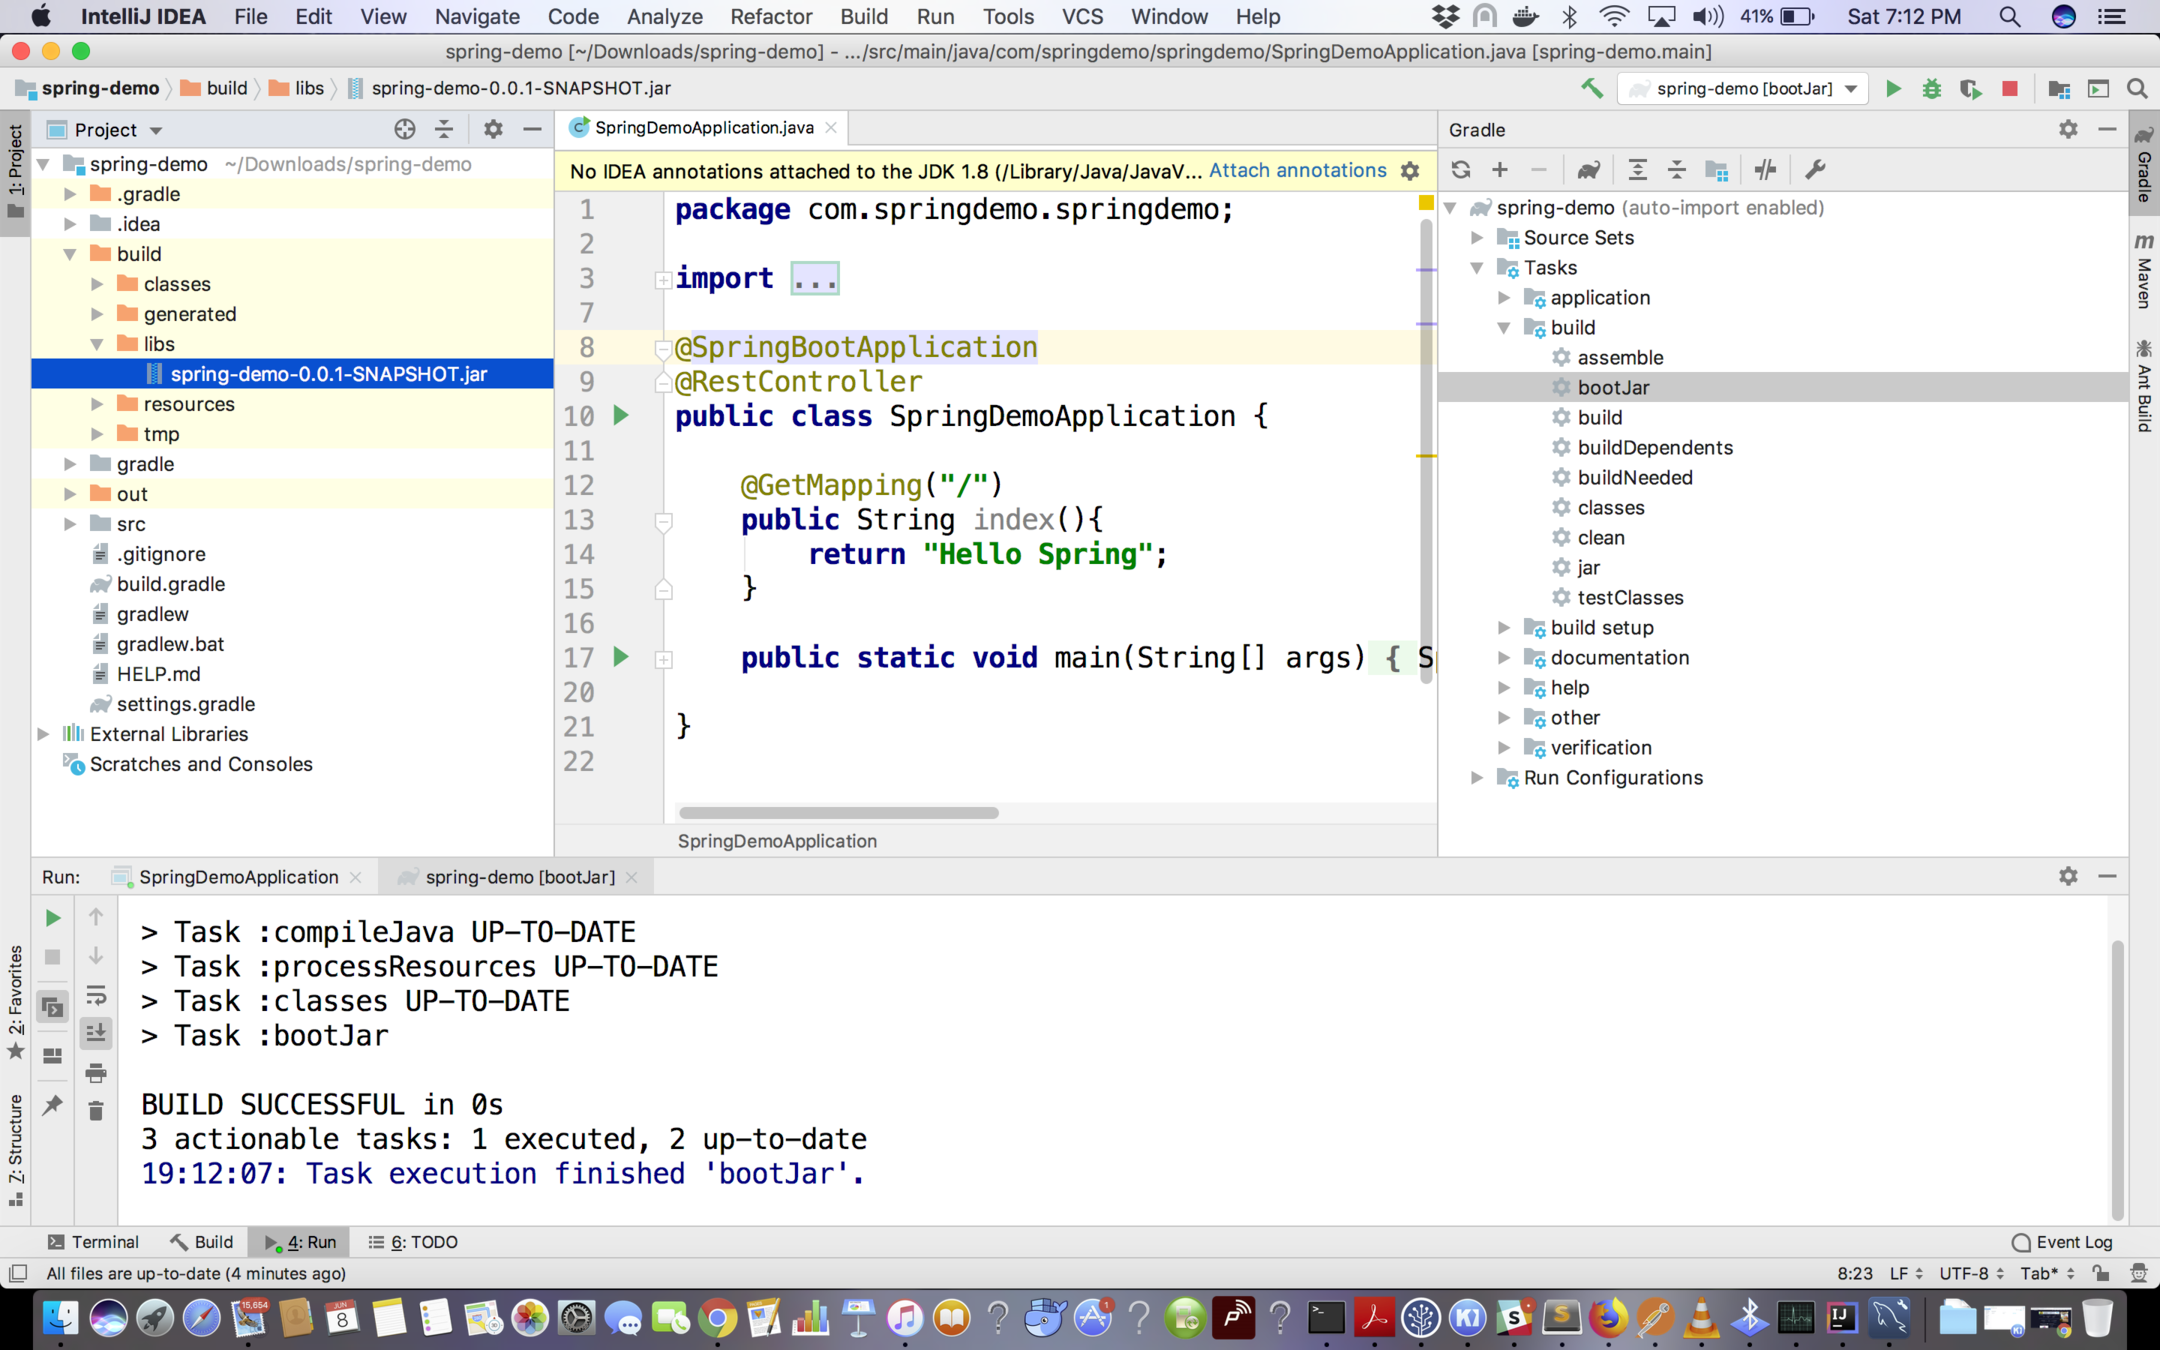Click the editor horizontal scrollbar thumb
The width and height of the screenshot is (2160, 1350).
point(838,813)
